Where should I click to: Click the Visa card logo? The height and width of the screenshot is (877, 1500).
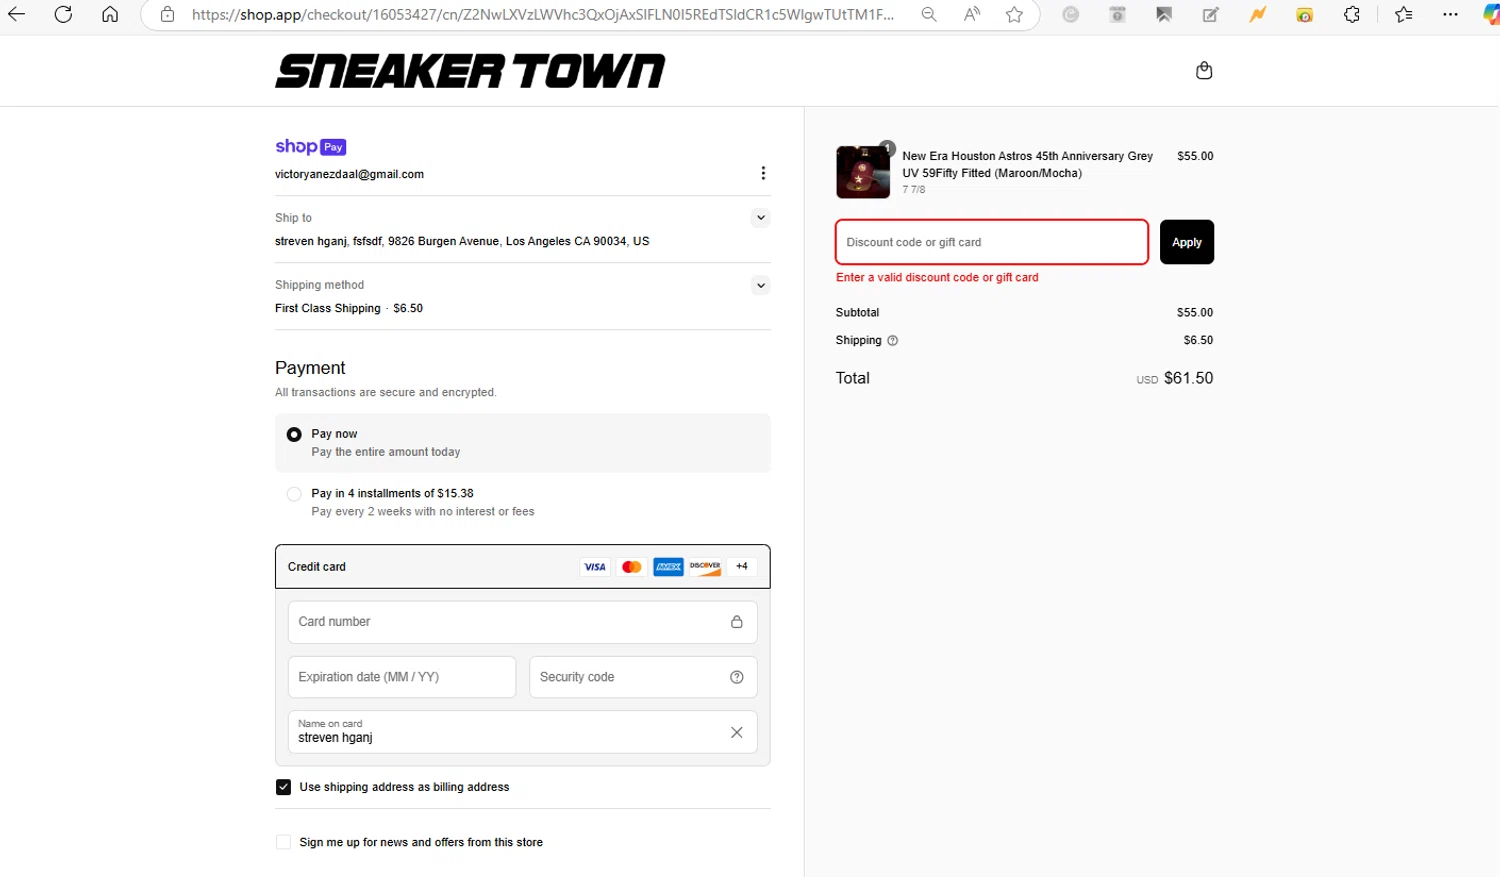(x=595, y=567)
